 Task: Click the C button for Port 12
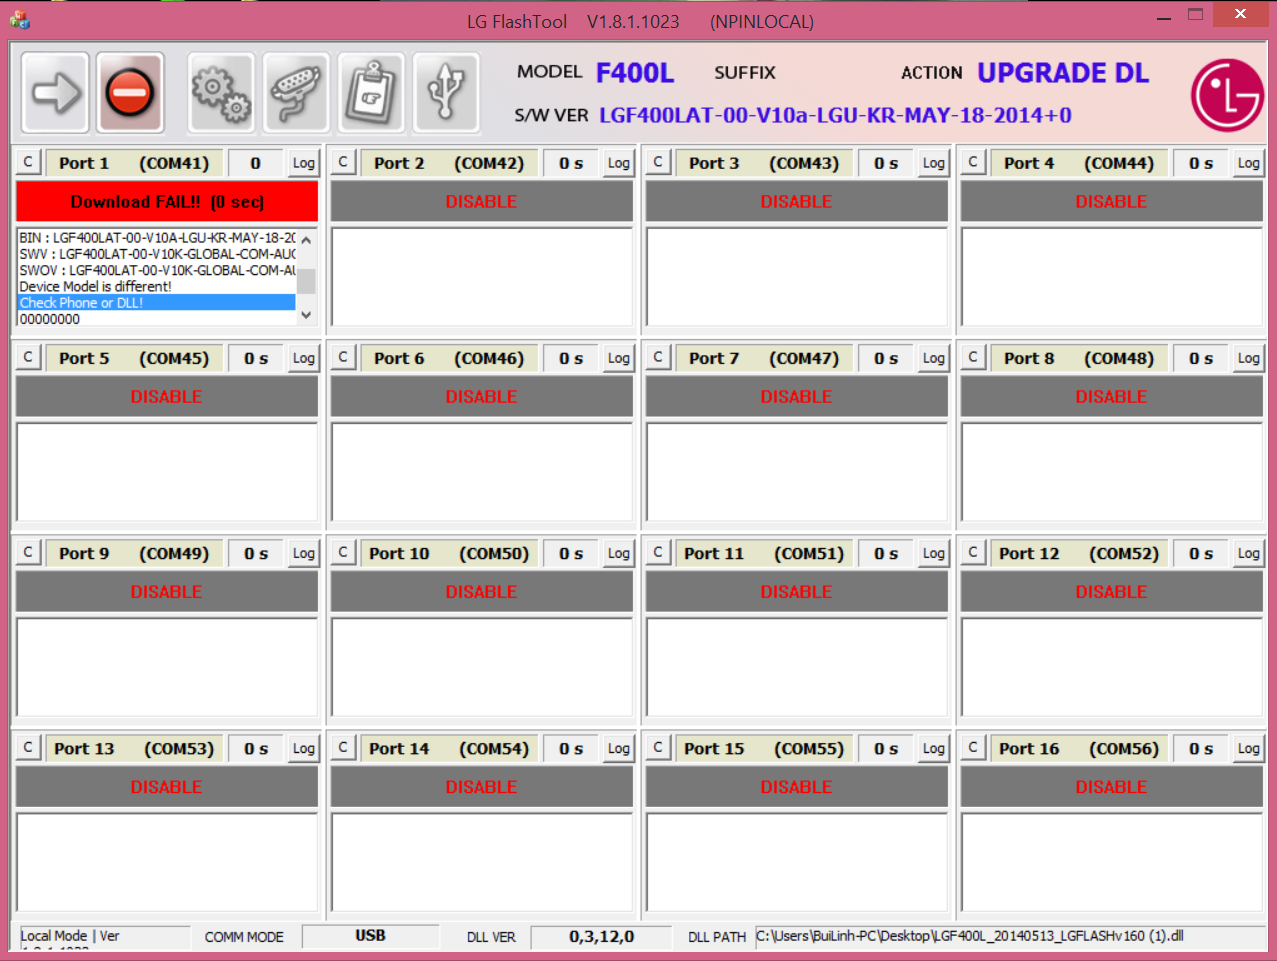click(973, 552)
